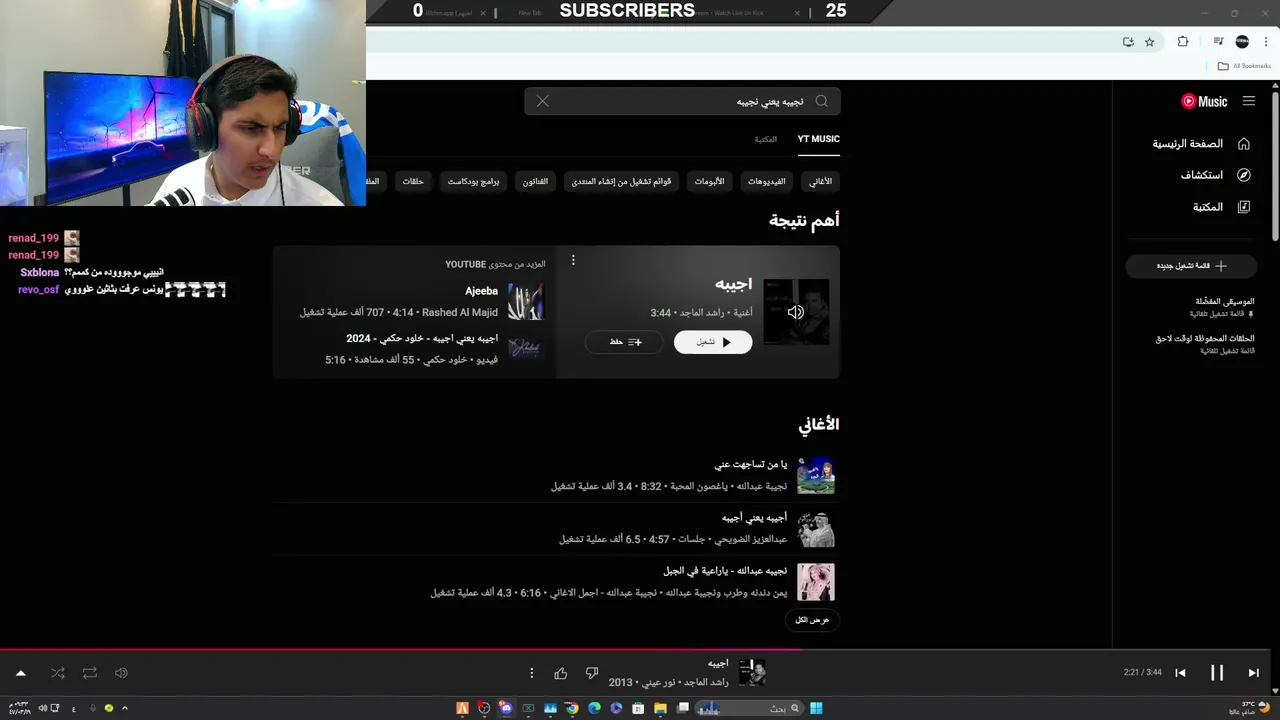Image resolution: width=1280 pixels, height=720 pixels.
Task: Open Chrome extensions puzzle icon
Action: tap(1183, 42)
